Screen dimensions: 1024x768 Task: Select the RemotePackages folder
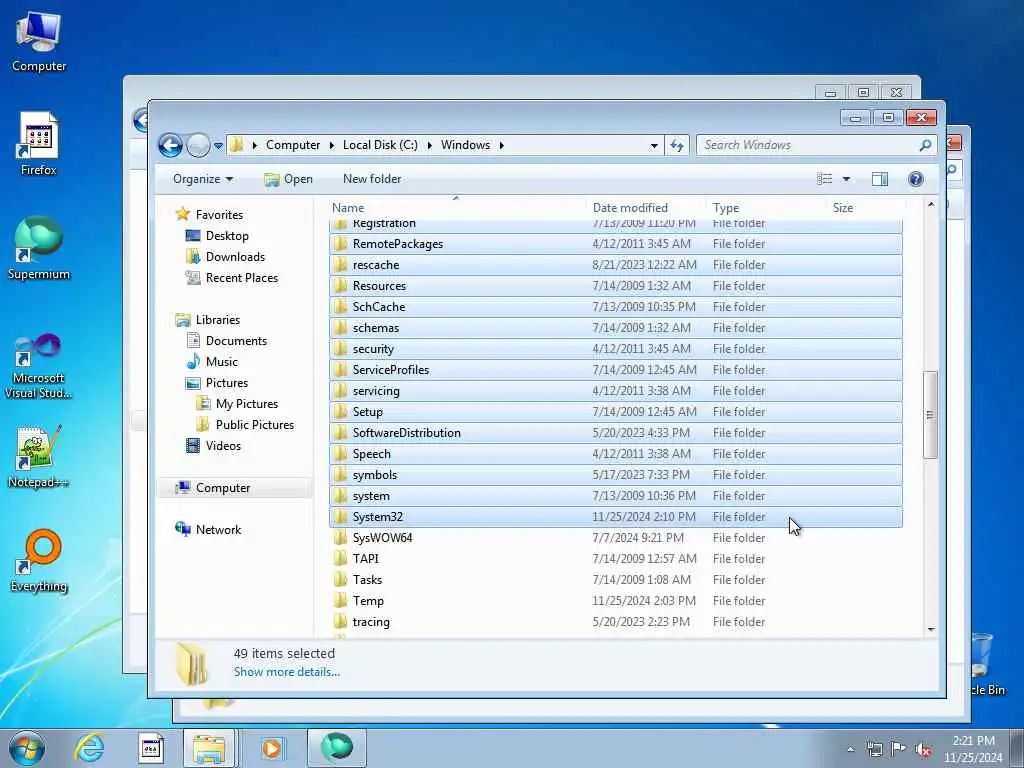pos(616,244)
